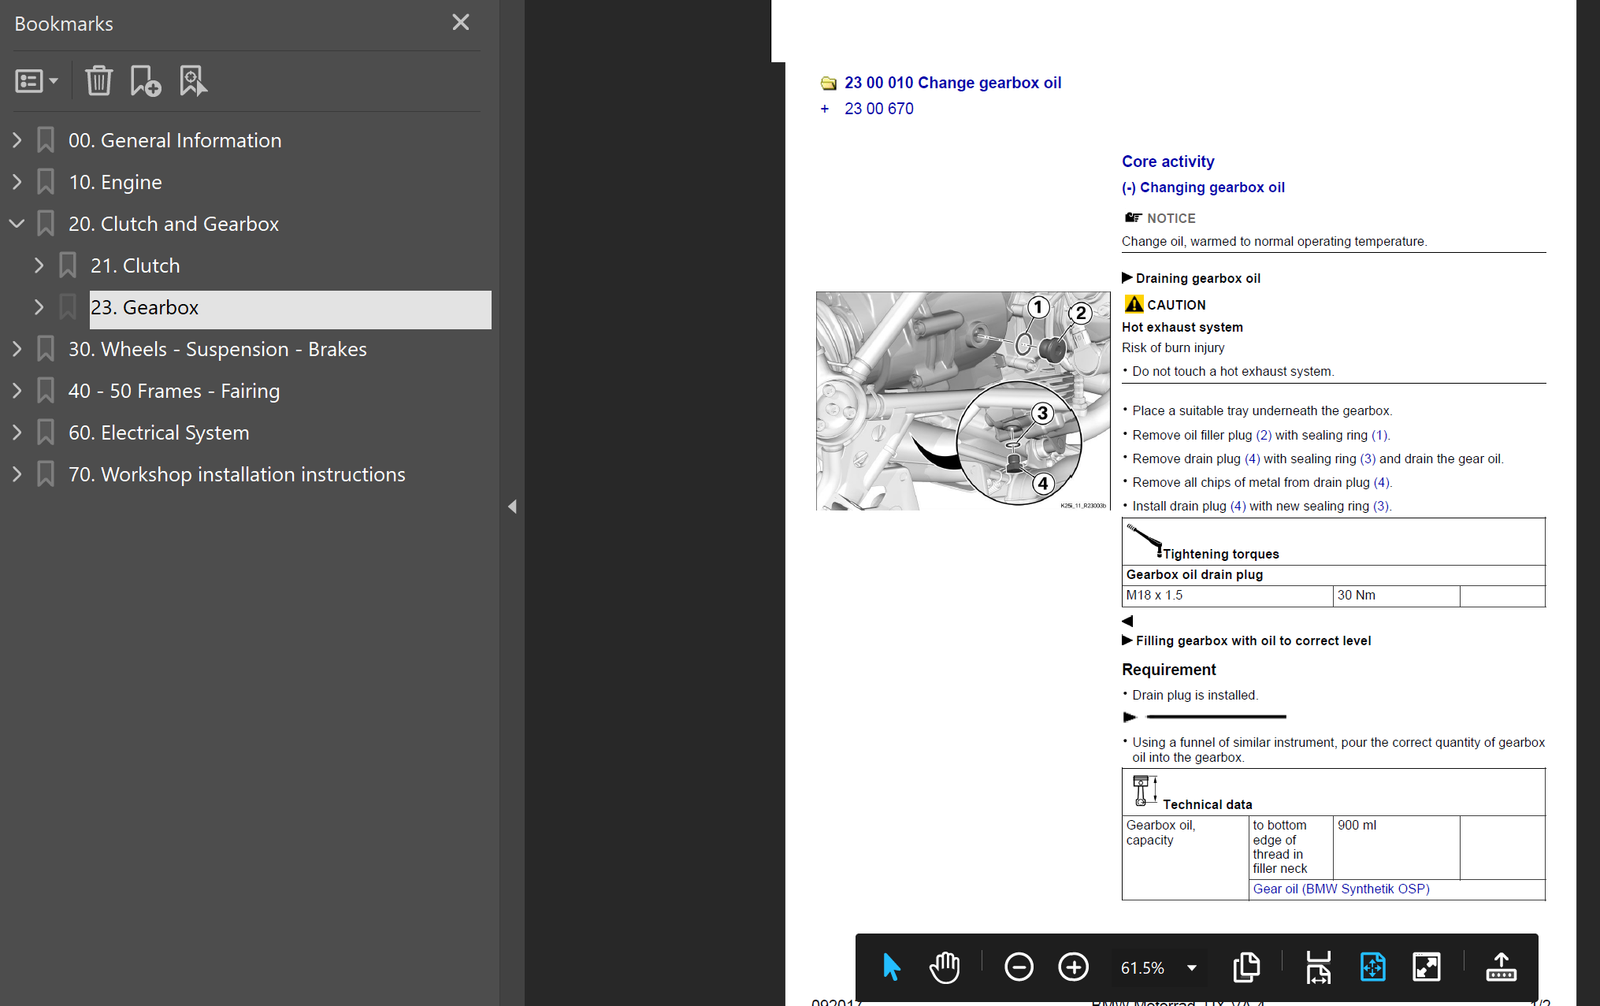Open the 23 00 010 Change gearbox oil link
Screen dimensions: 1600x1006
(952, 83)
